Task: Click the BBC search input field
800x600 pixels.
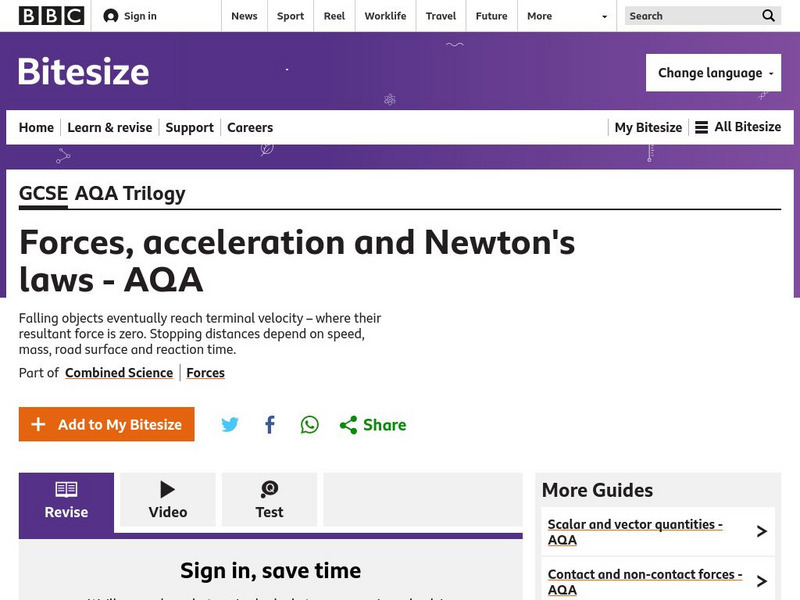Action: pyautogui.click(x=690, y=16)
